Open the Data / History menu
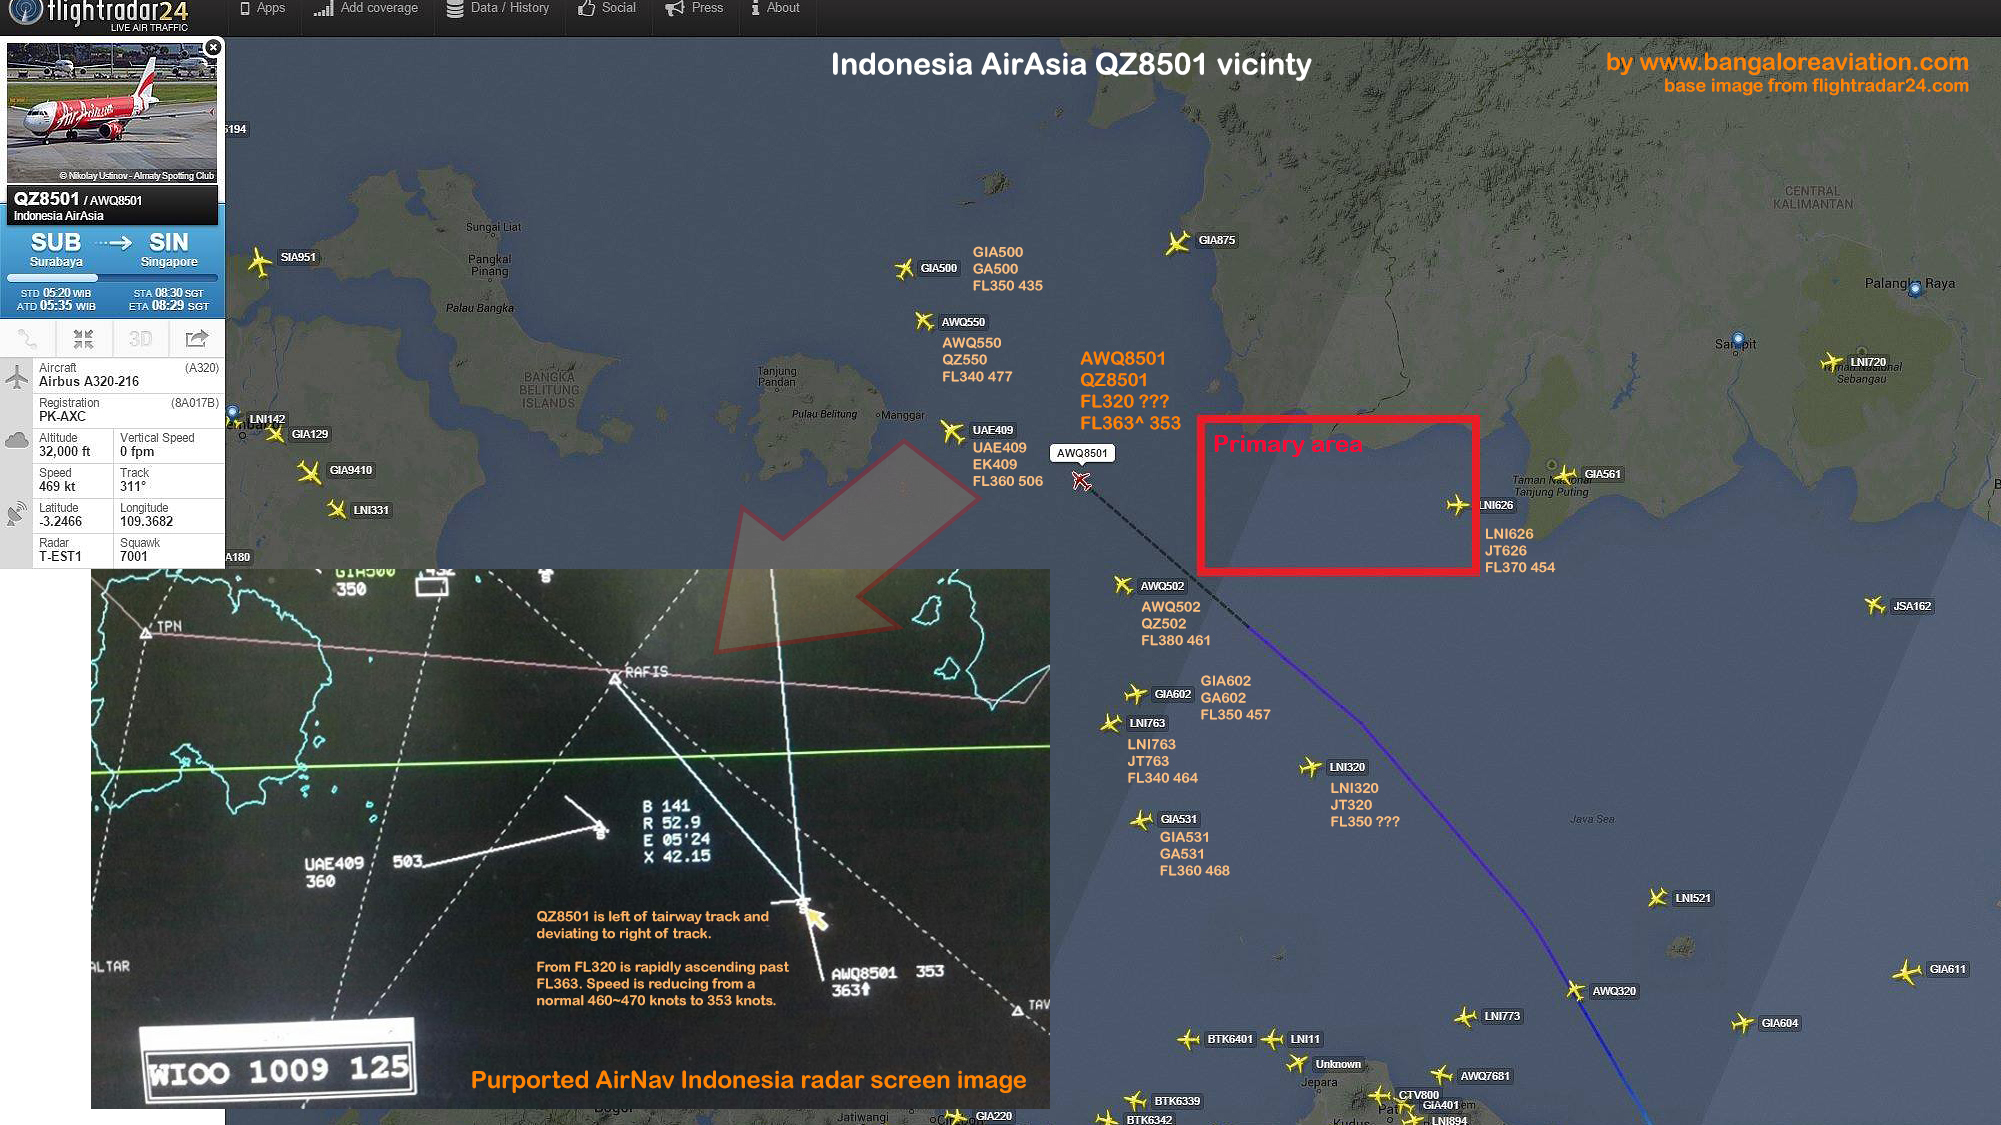 pos(498,8)
